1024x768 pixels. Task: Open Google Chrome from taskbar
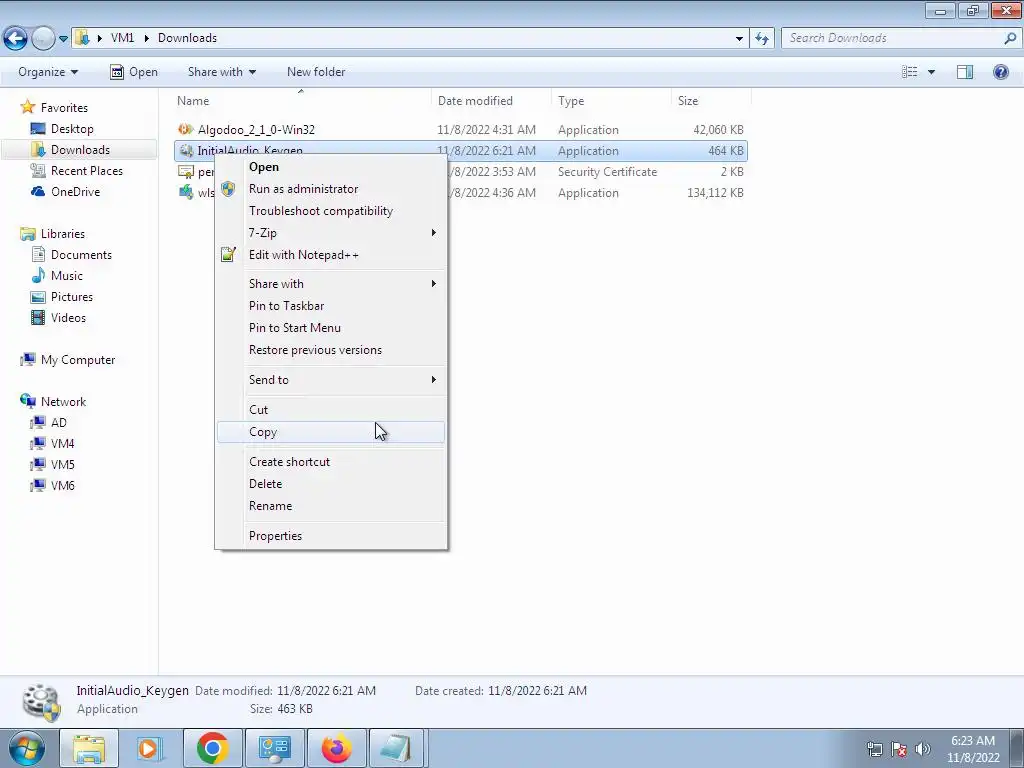coord(212,748)
